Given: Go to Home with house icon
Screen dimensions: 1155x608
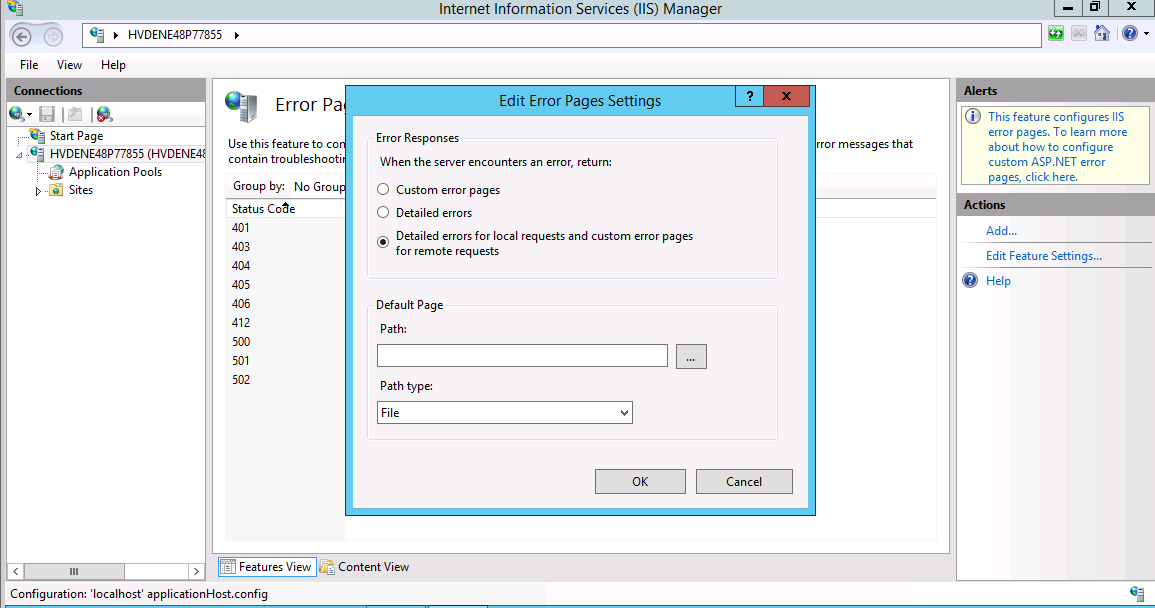Looking at the screenshot, I should click(x=1102, y=33).
